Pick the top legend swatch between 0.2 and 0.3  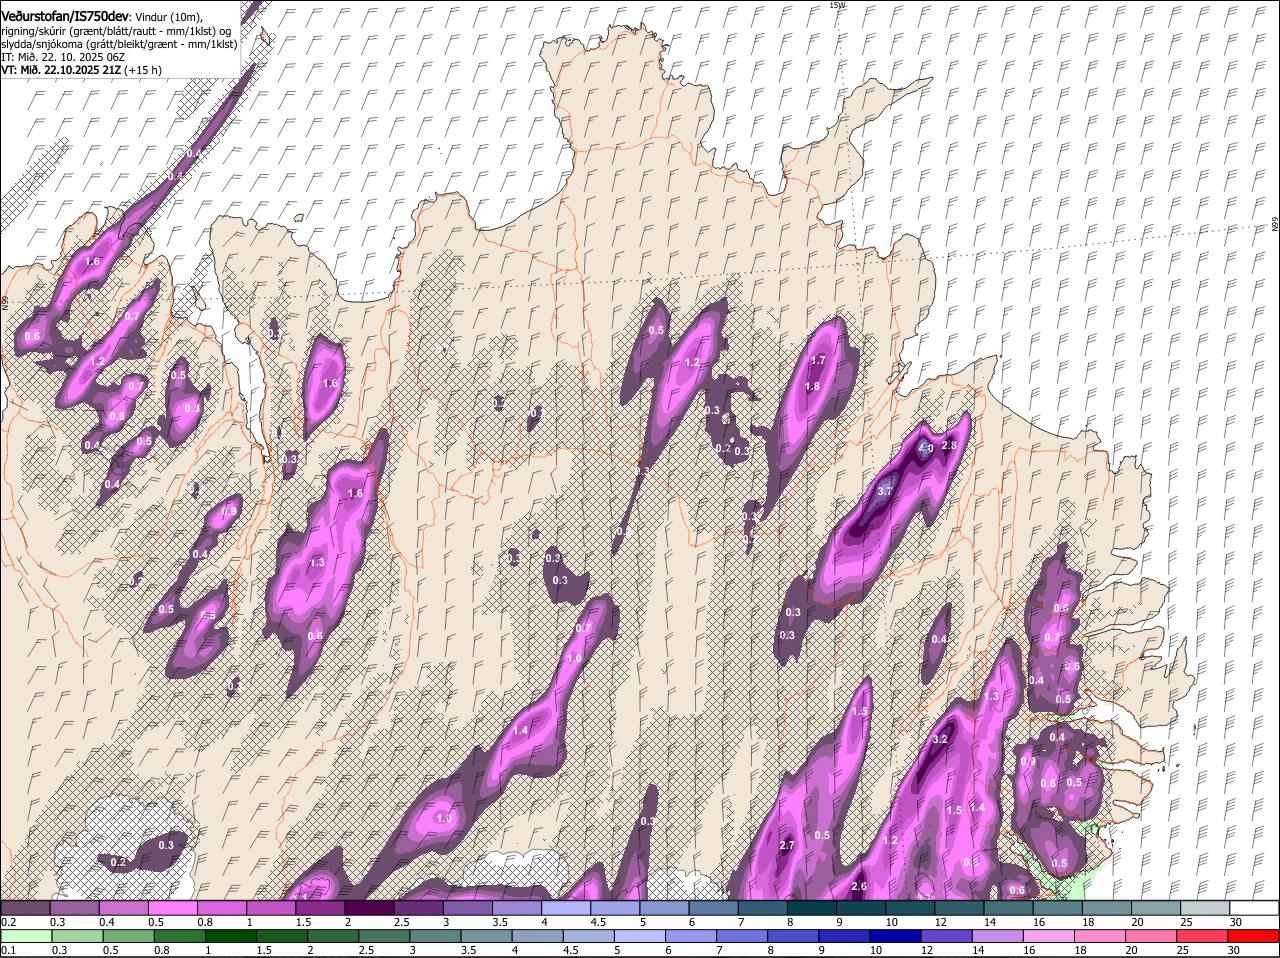click(26, 907)
